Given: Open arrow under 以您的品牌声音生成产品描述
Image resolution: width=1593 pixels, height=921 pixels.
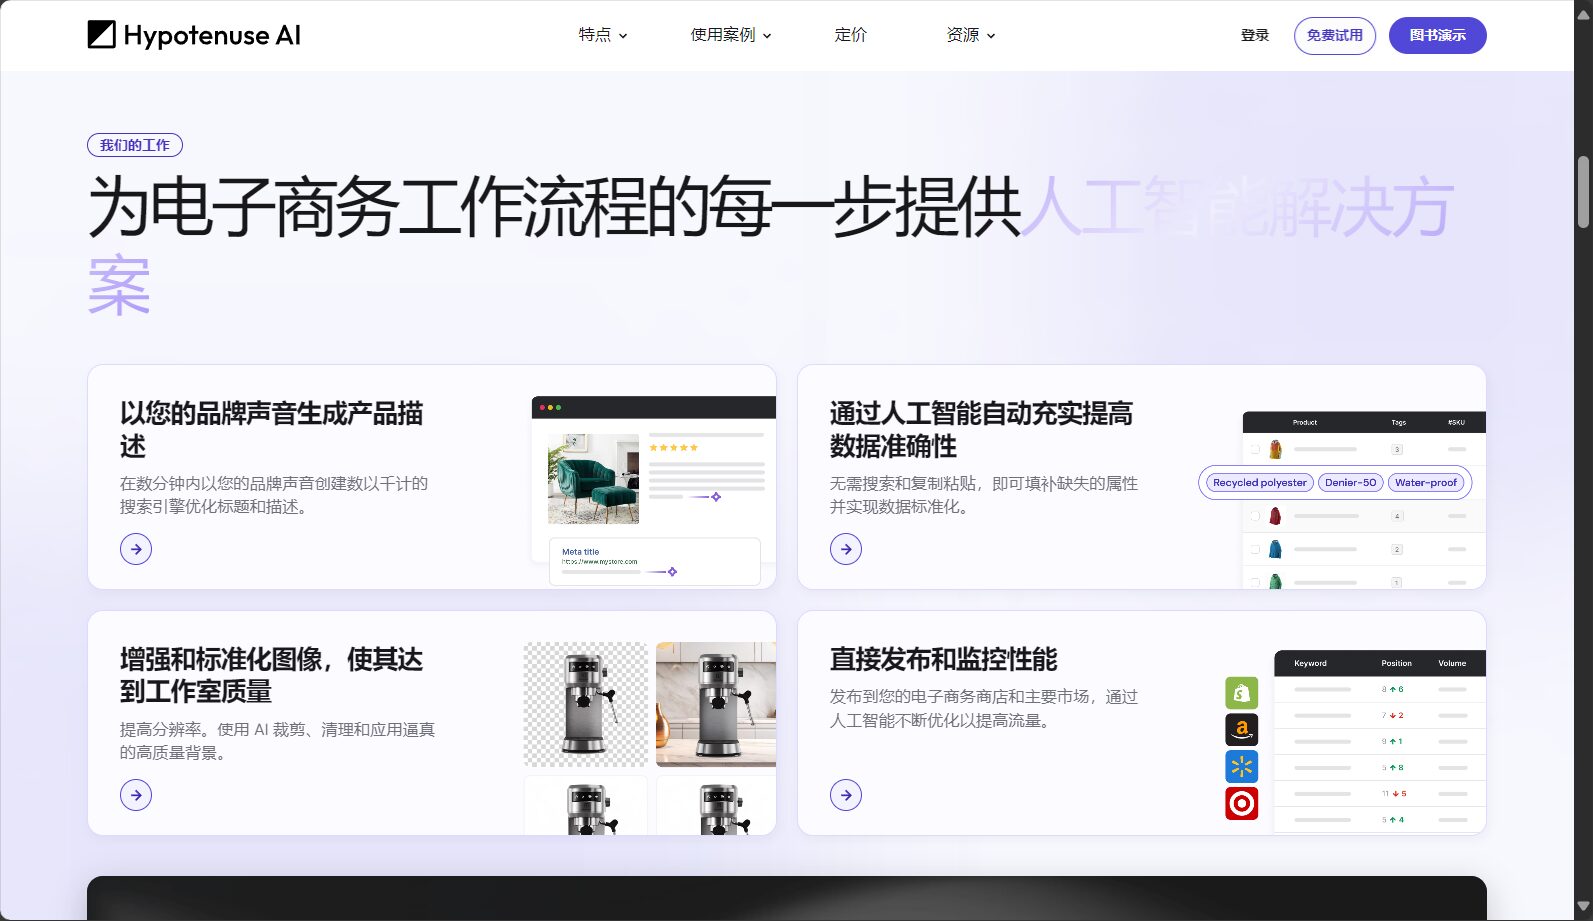Looking at the screenshot, I should pos(136,549).
